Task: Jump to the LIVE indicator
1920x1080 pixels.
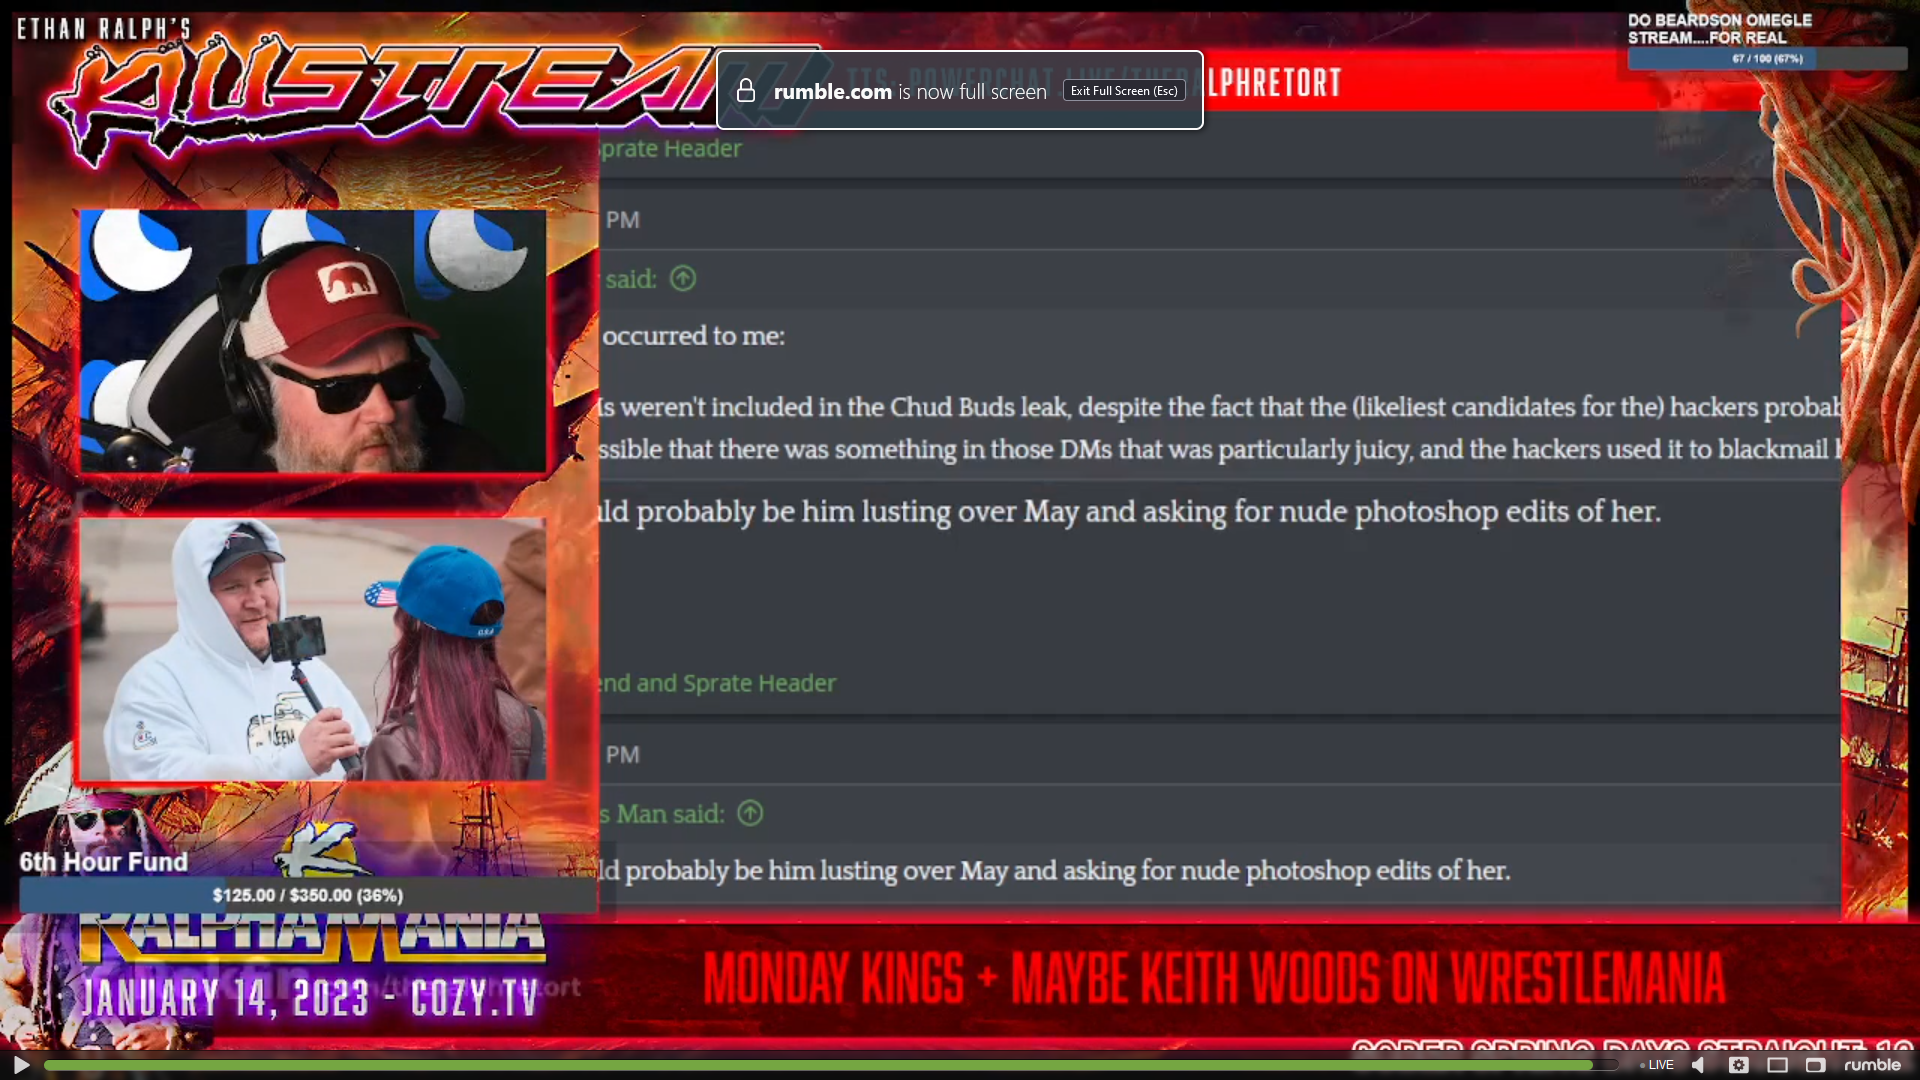Action: click(x=1657, y=1065)
